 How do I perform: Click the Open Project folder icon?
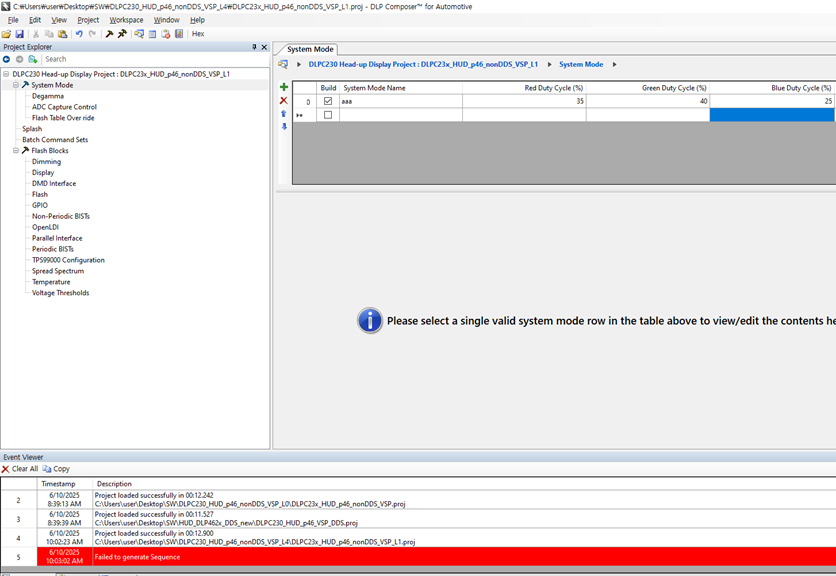pyautogui.click(x=6, y=34)
